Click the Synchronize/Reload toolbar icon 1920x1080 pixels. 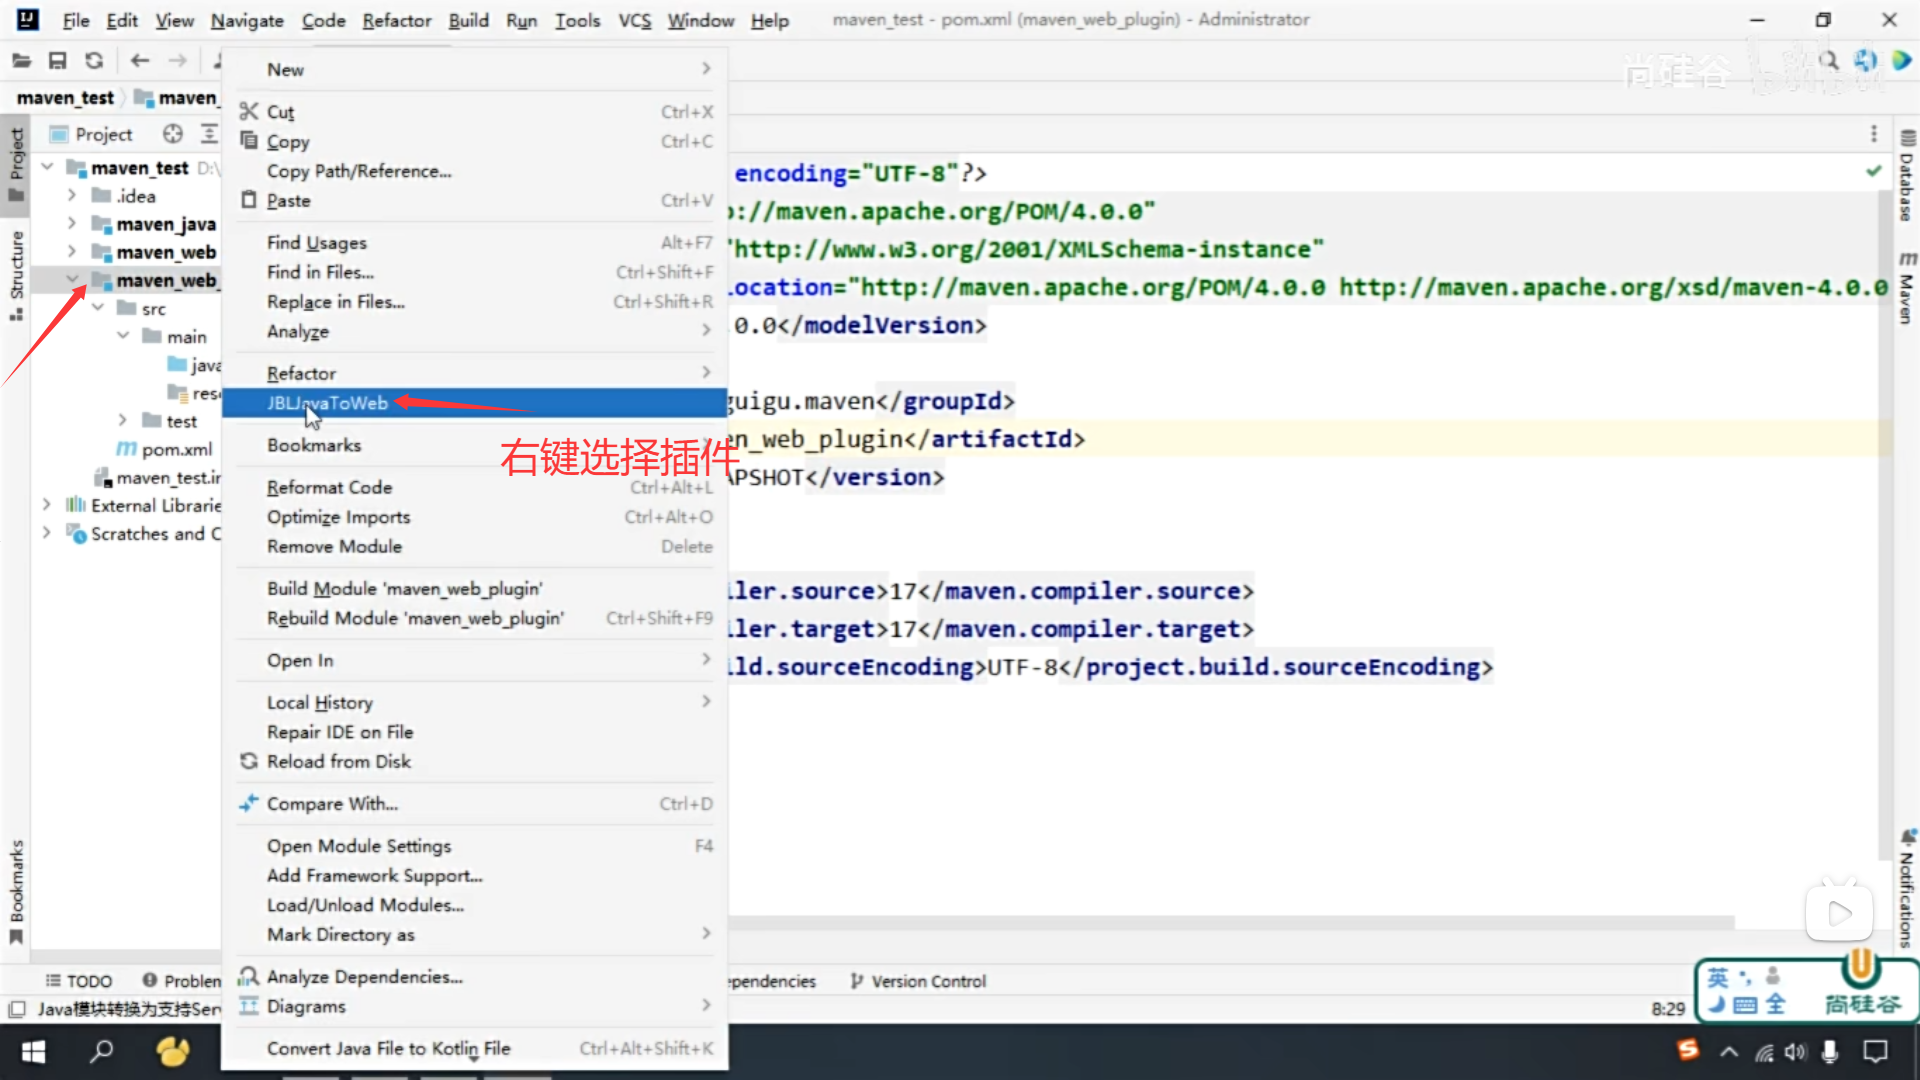[94, 61]
